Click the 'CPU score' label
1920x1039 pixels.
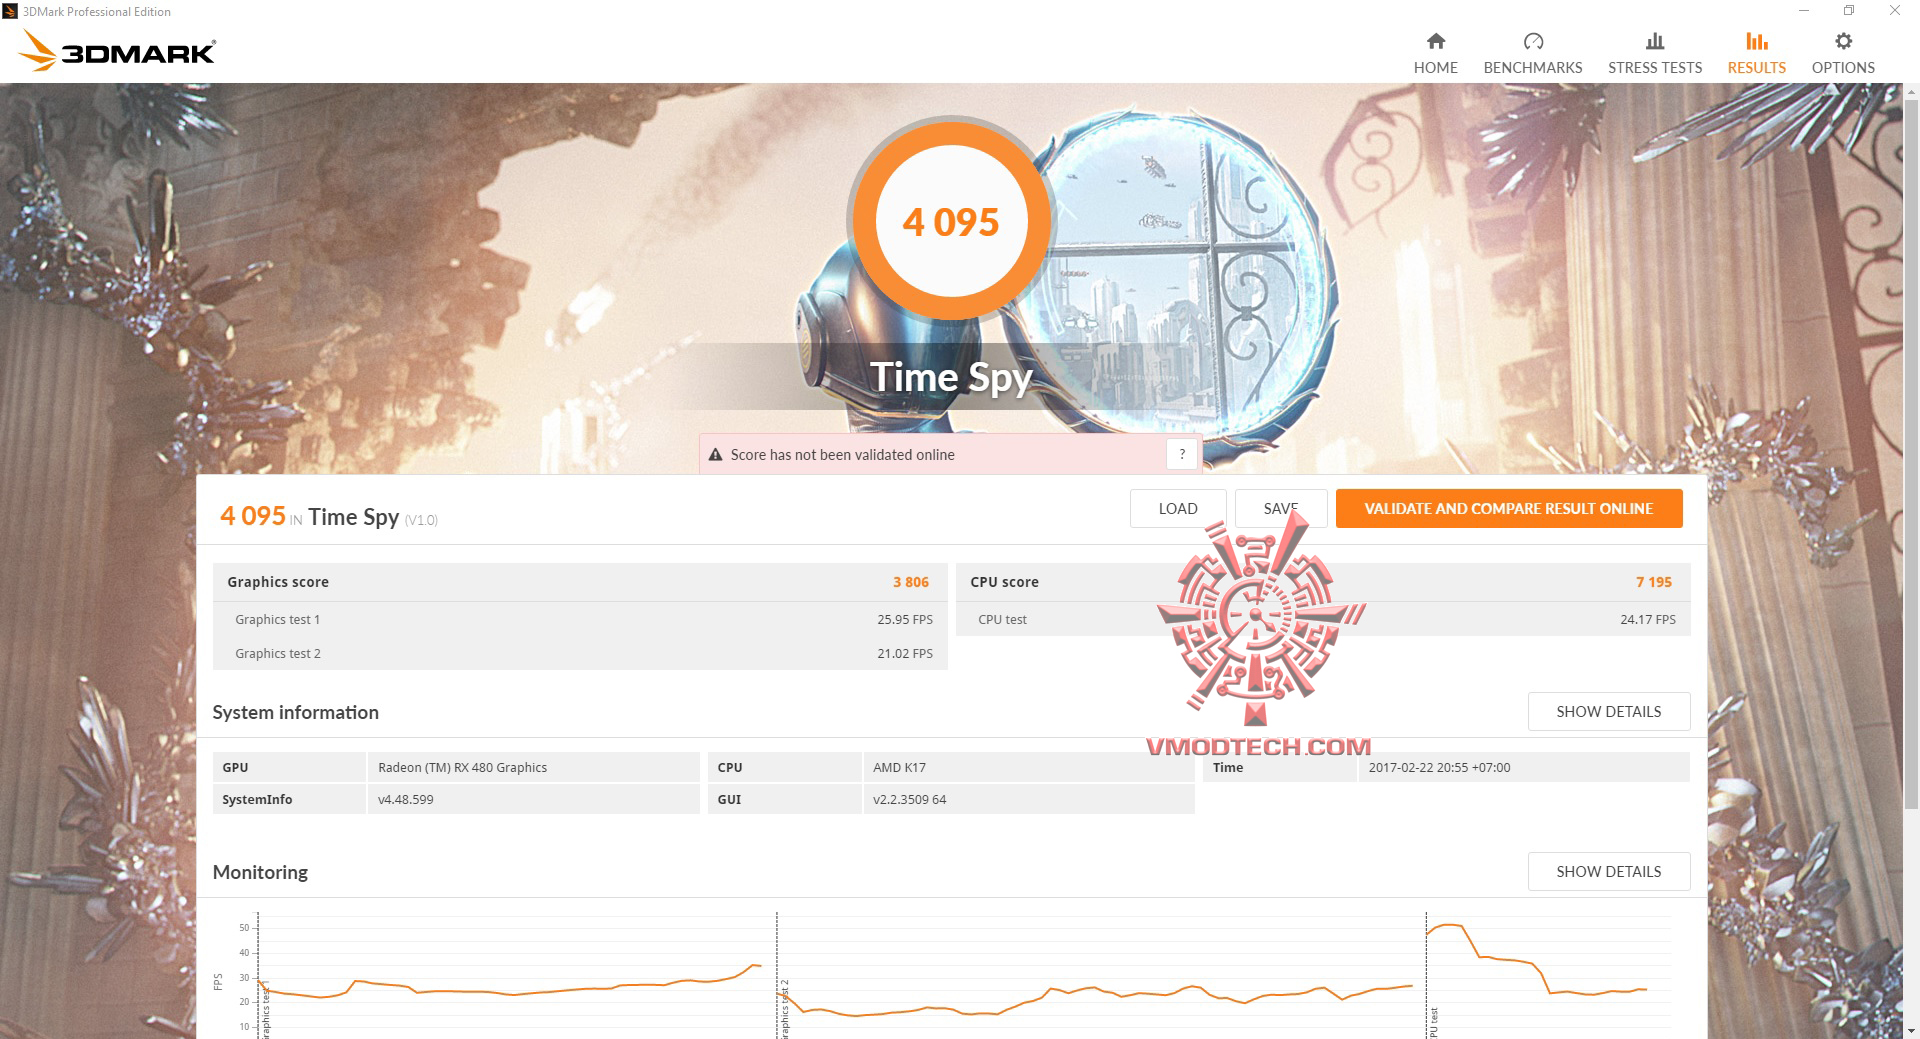click(1004, 582)
